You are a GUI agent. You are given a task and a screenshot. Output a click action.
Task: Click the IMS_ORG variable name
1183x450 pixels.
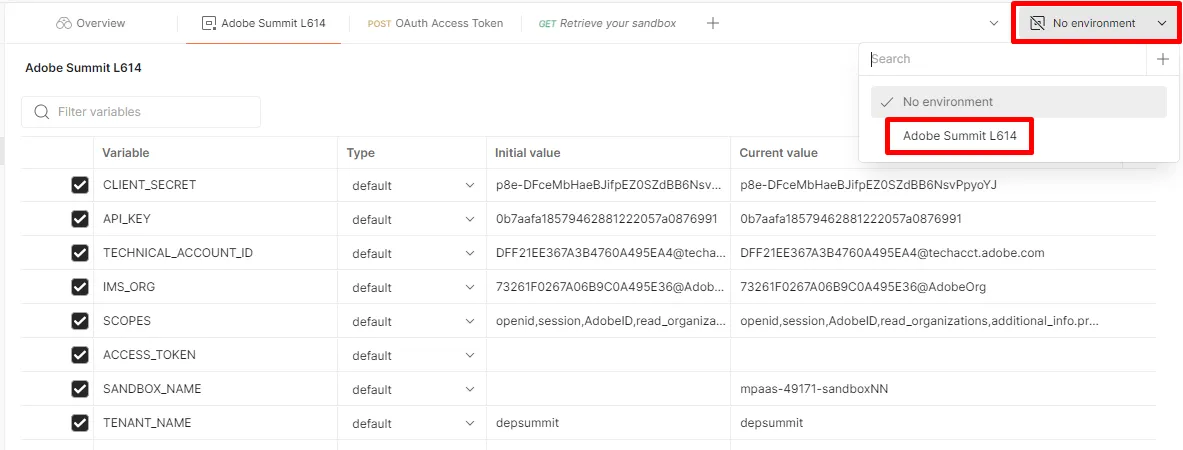(x=129, y=287)
